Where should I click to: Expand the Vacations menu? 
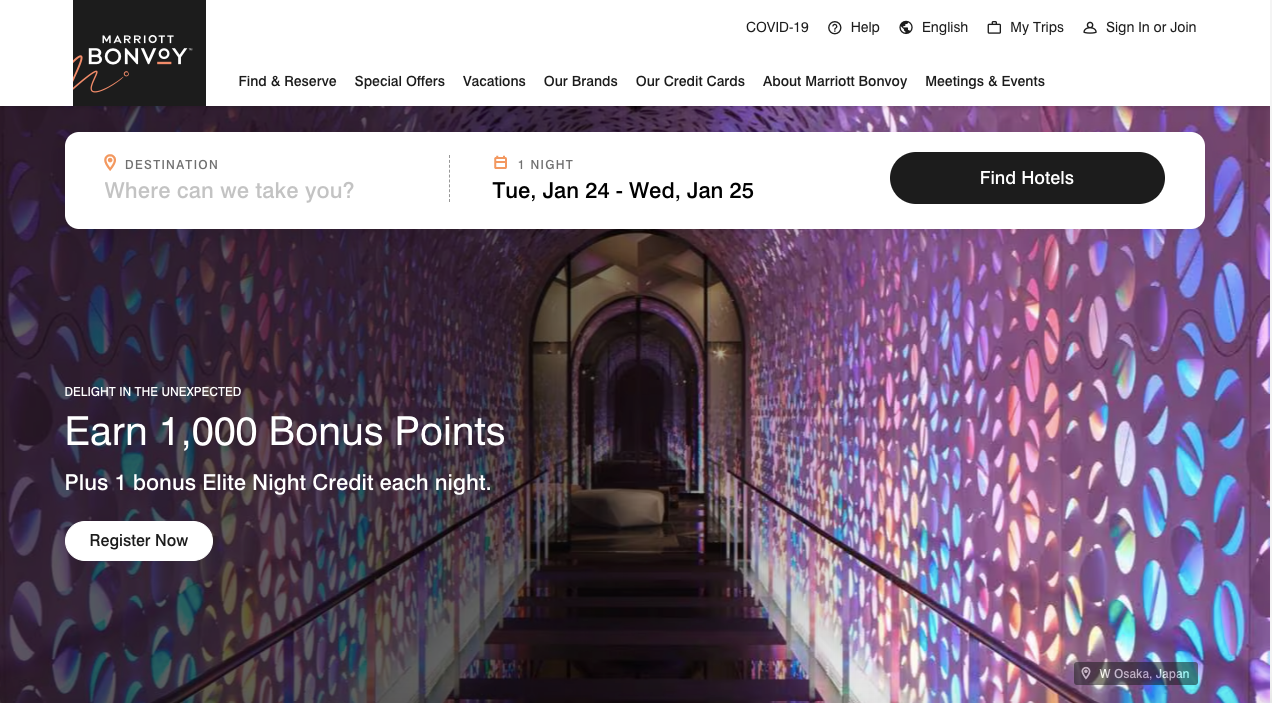[x=494, y=81]
